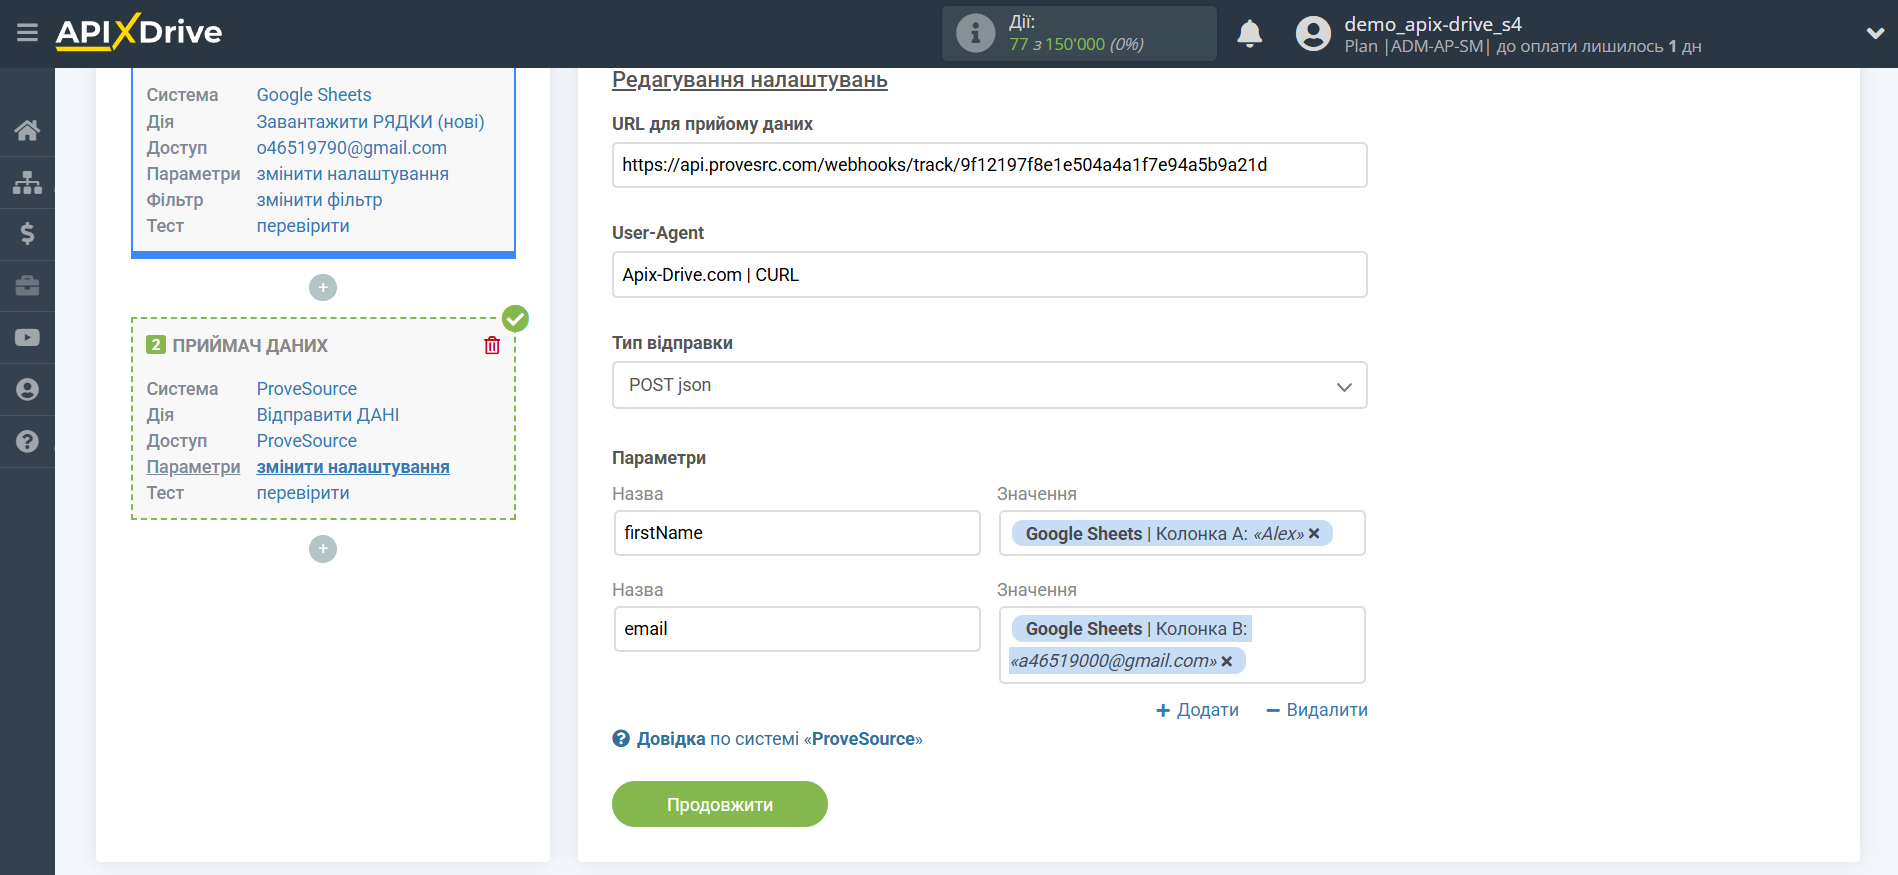This screenshot has height=875, width=1898.
Task: Click перевірити under ProveSource block
Action: 303,493
